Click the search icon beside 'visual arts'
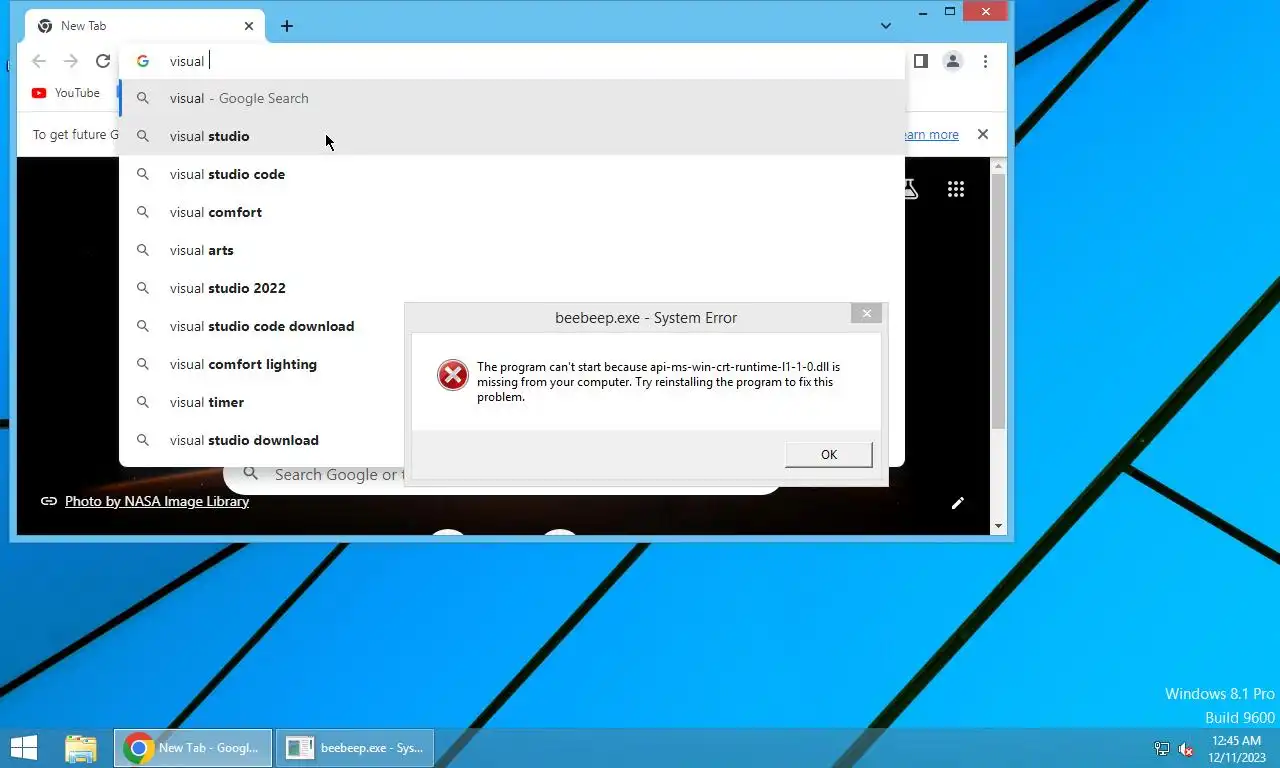The image size is (1280, 768). (x=143, y=250)
